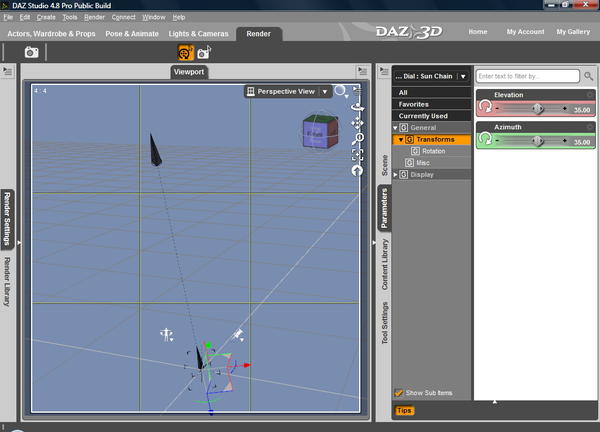Screen dimensions: 600x432
Task: Click the Elevation slider handle
Action: coord(538,109)
